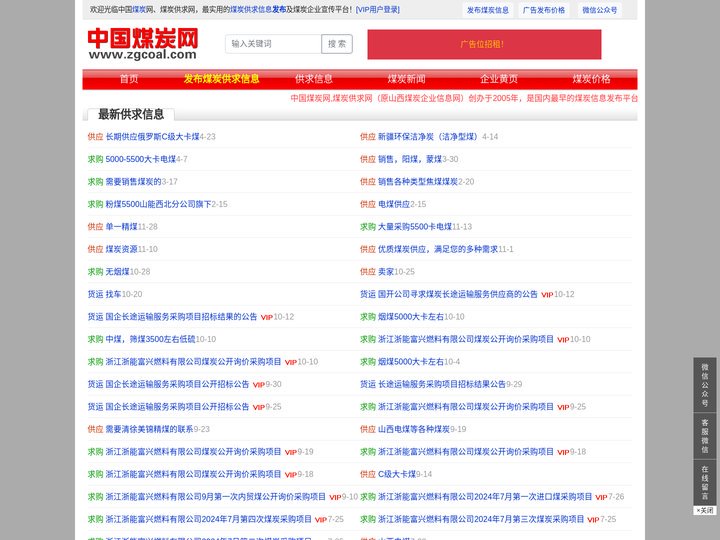Click 客服微信 on the floating sidebar
The height and width of the screenshot is (540, 720).
coord(704,435)
